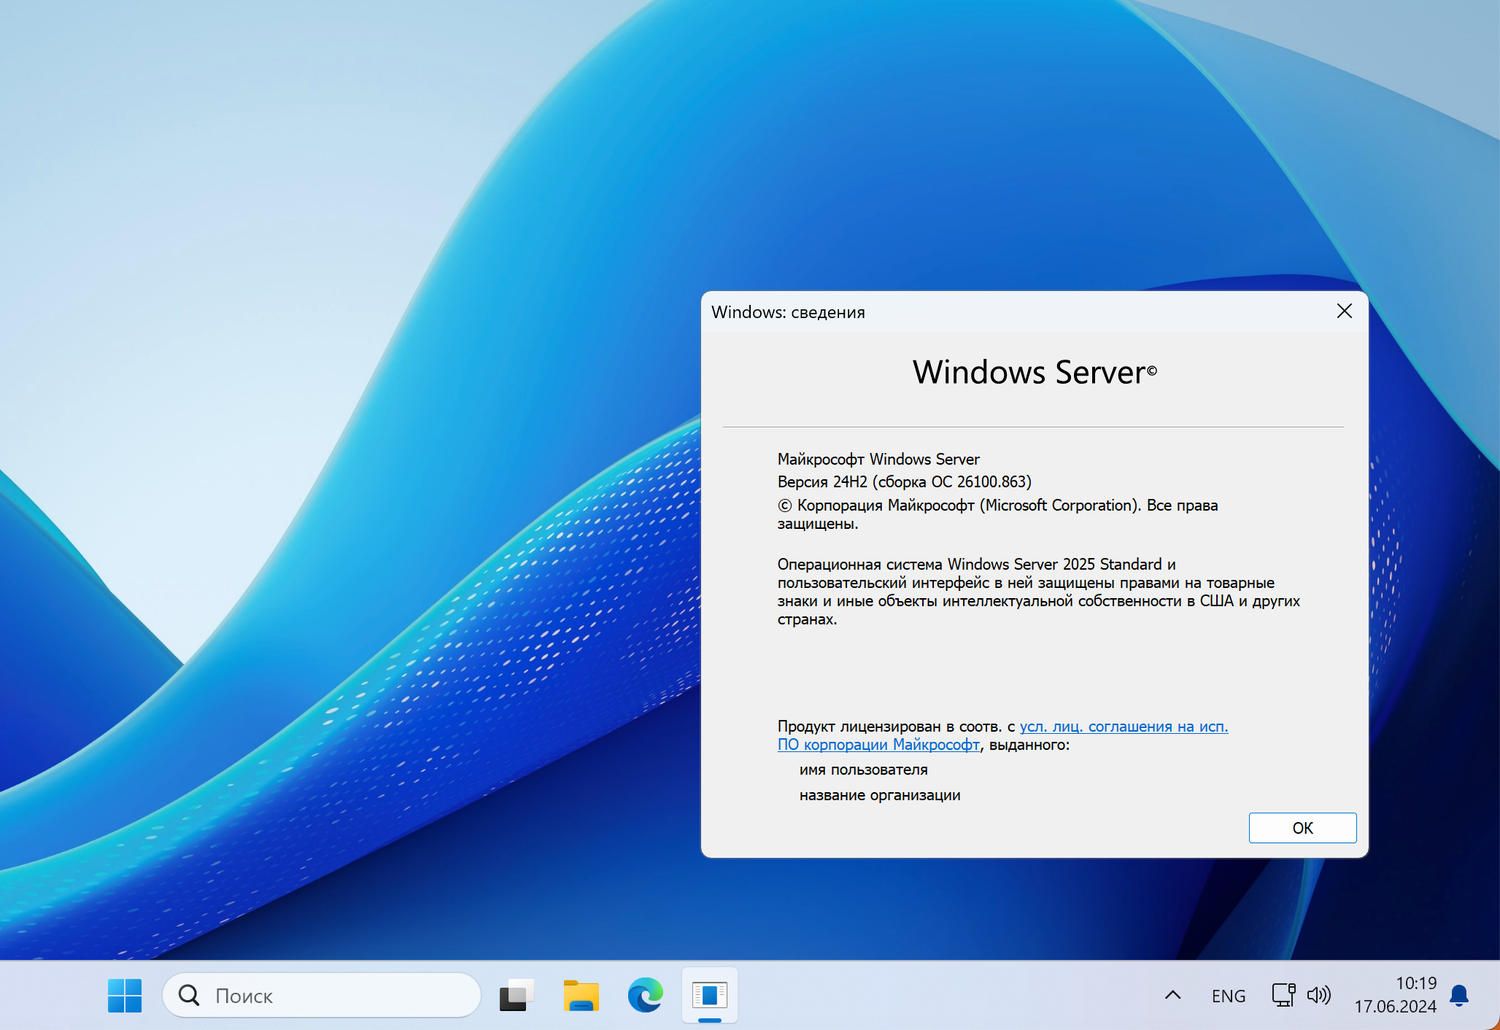This screenshot has height=1030, width=1500.
Task: Launch Microsoft Edge from the taskbar
Action: pos(645,995)
